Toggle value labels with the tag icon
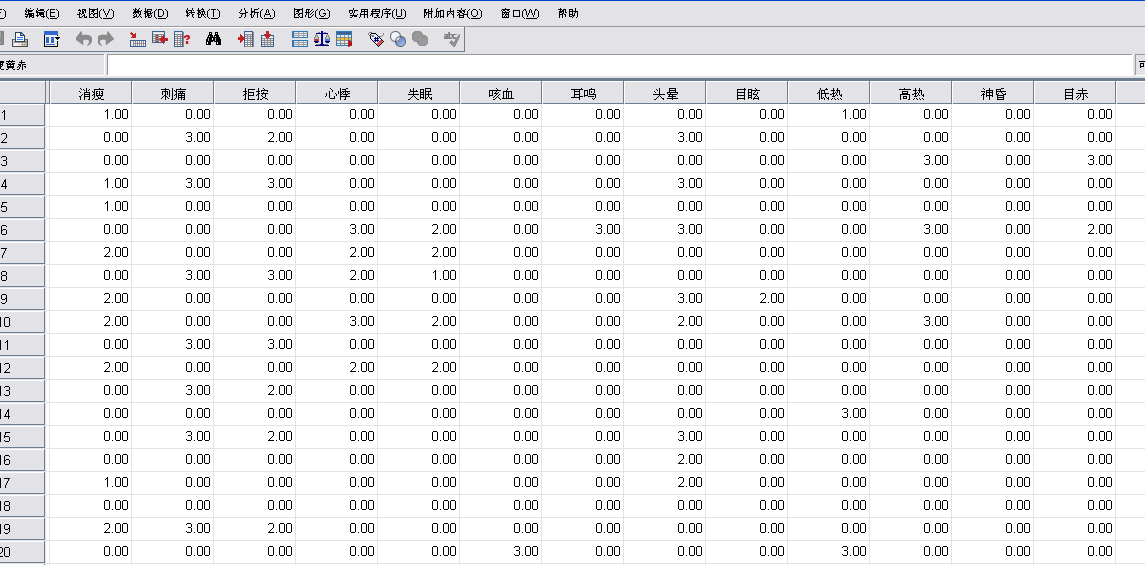 tap(376, 39)
